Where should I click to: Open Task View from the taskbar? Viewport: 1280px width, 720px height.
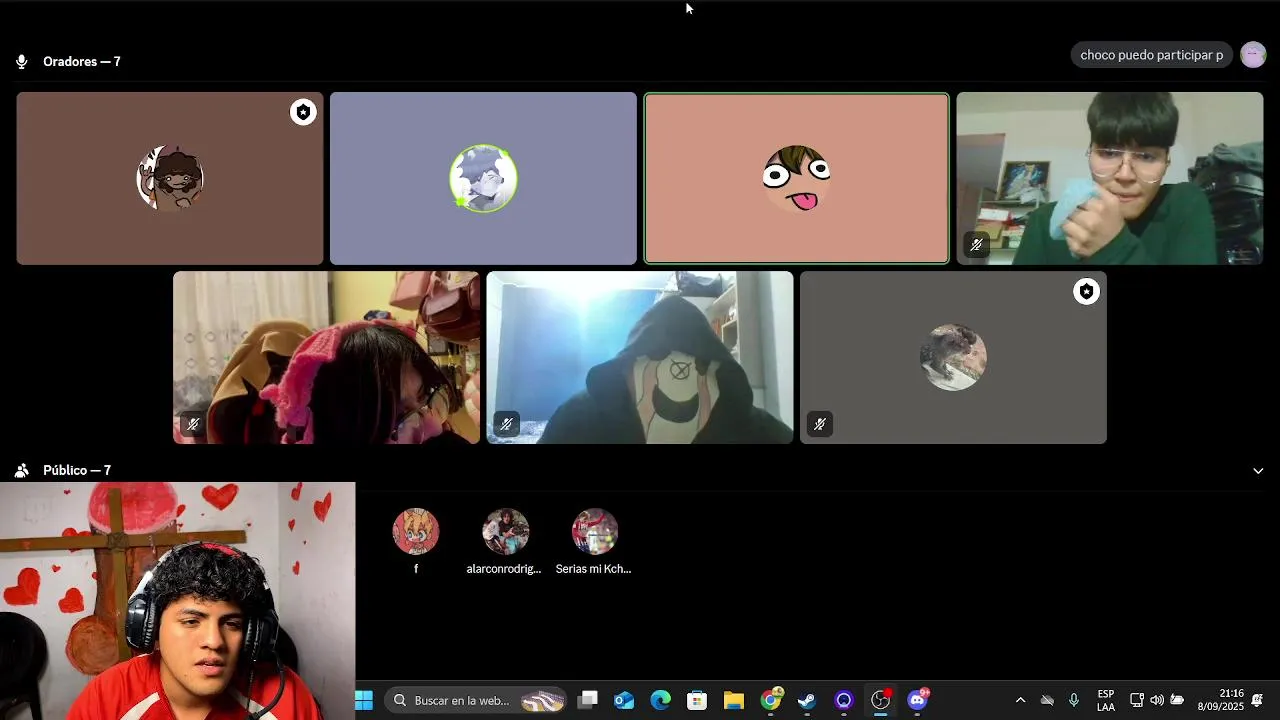point(588,701)
